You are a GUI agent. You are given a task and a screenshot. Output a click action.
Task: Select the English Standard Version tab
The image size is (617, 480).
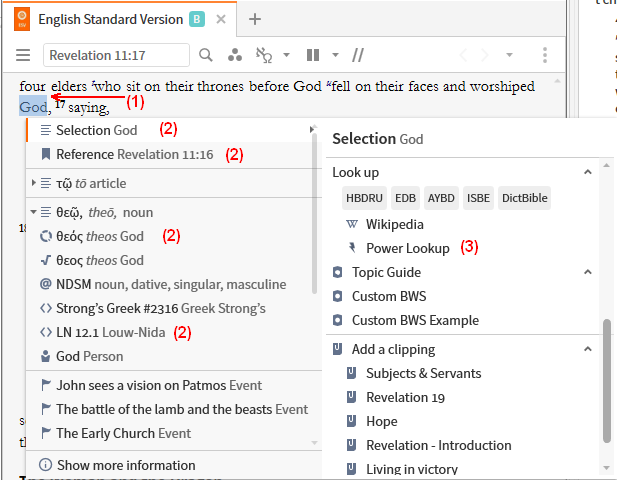click(111, 19)
